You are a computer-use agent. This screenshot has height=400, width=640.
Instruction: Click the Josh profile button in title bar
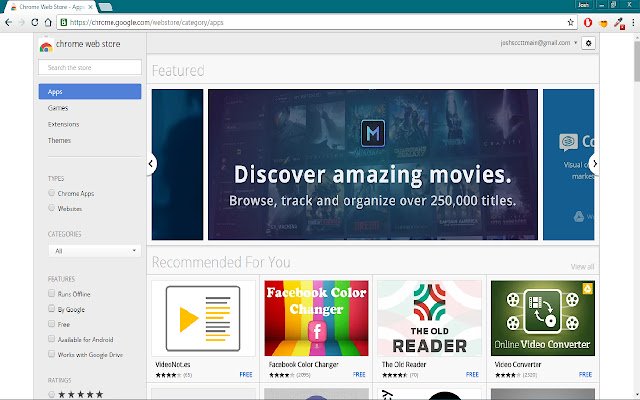click(584, 4)
